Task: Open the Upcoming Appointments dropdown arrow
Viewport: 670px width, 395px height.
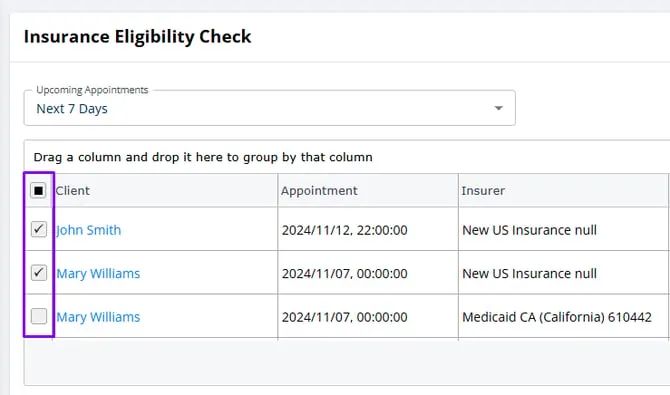Action: point(498,108)
